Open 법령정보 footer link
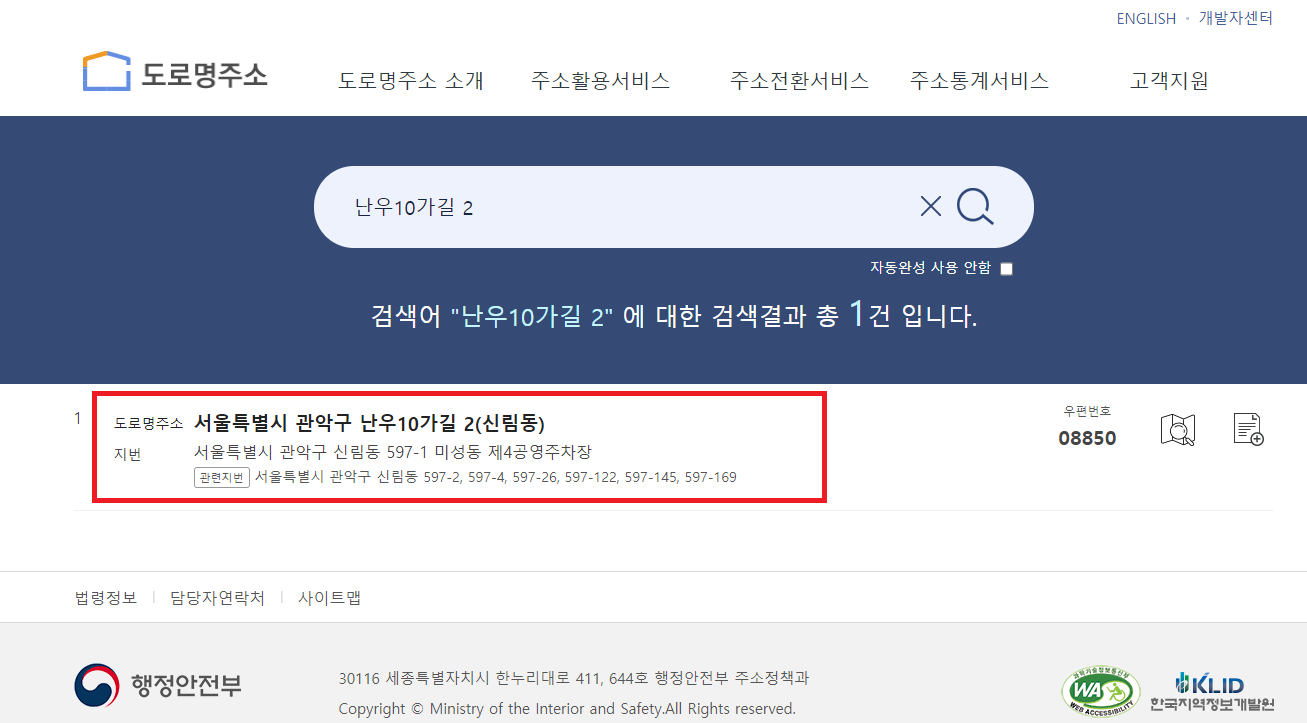 [x=106, y=598]
